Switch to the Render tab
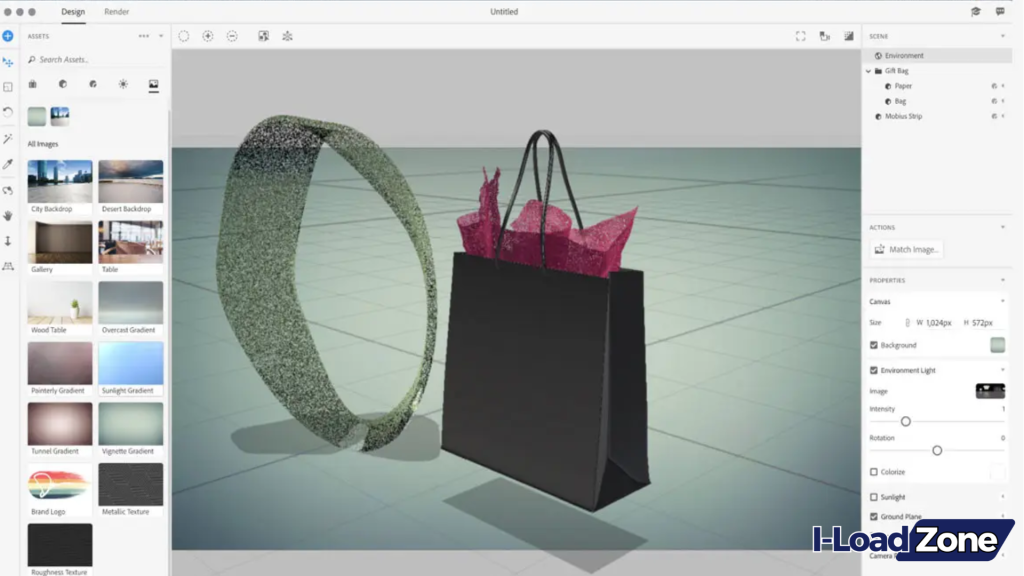Screen dimensions: 1024x576 [116, 11]
